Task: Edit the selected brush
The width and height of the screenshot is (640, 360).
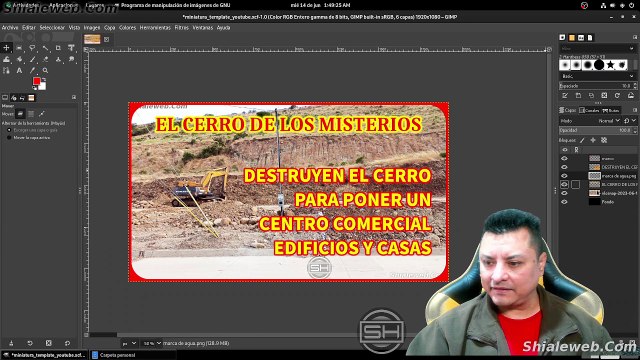Action: click(565, 96)
